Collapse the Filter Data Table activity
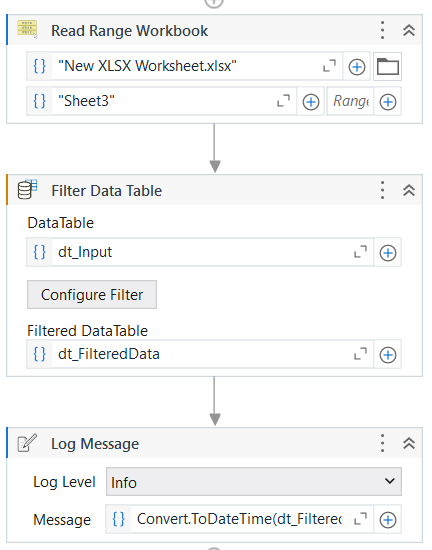432x550 pixels. [x=409, y=190]
